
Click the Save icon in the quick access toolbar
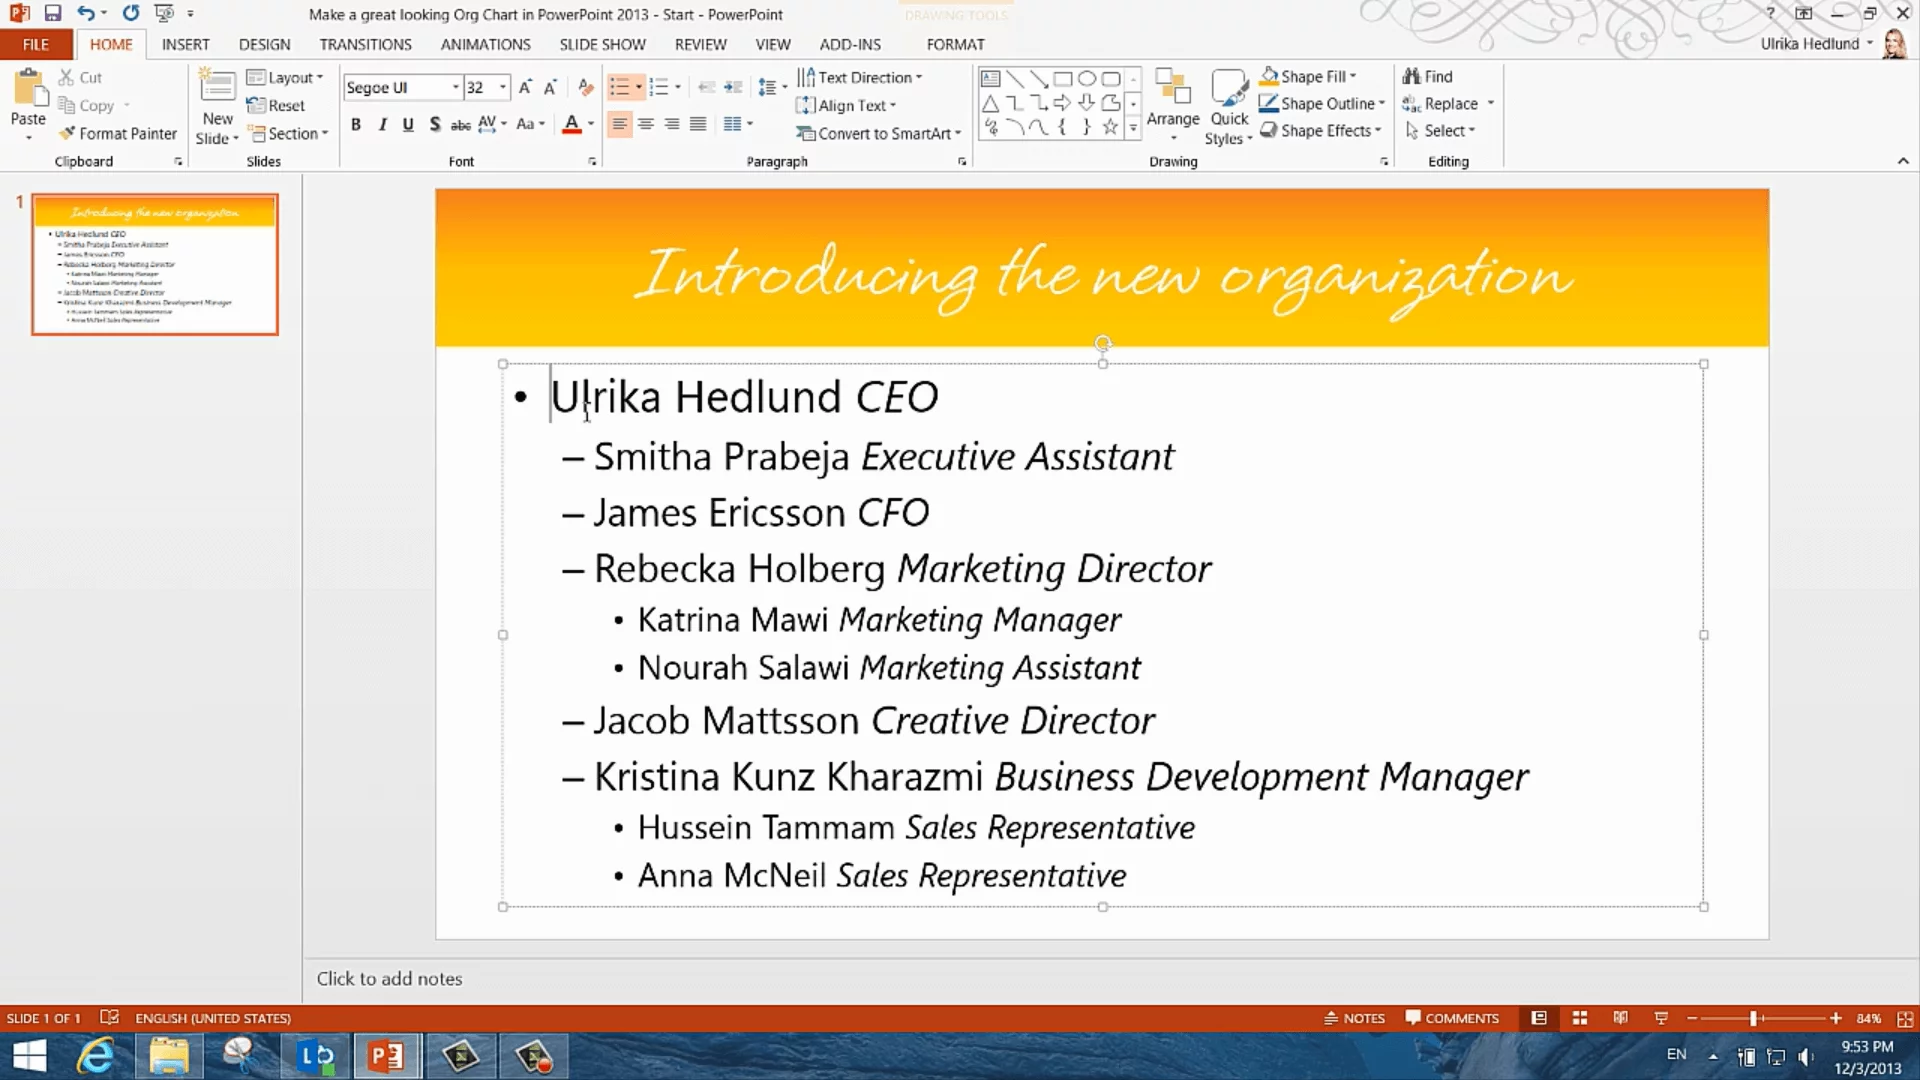tap(53, 14)
